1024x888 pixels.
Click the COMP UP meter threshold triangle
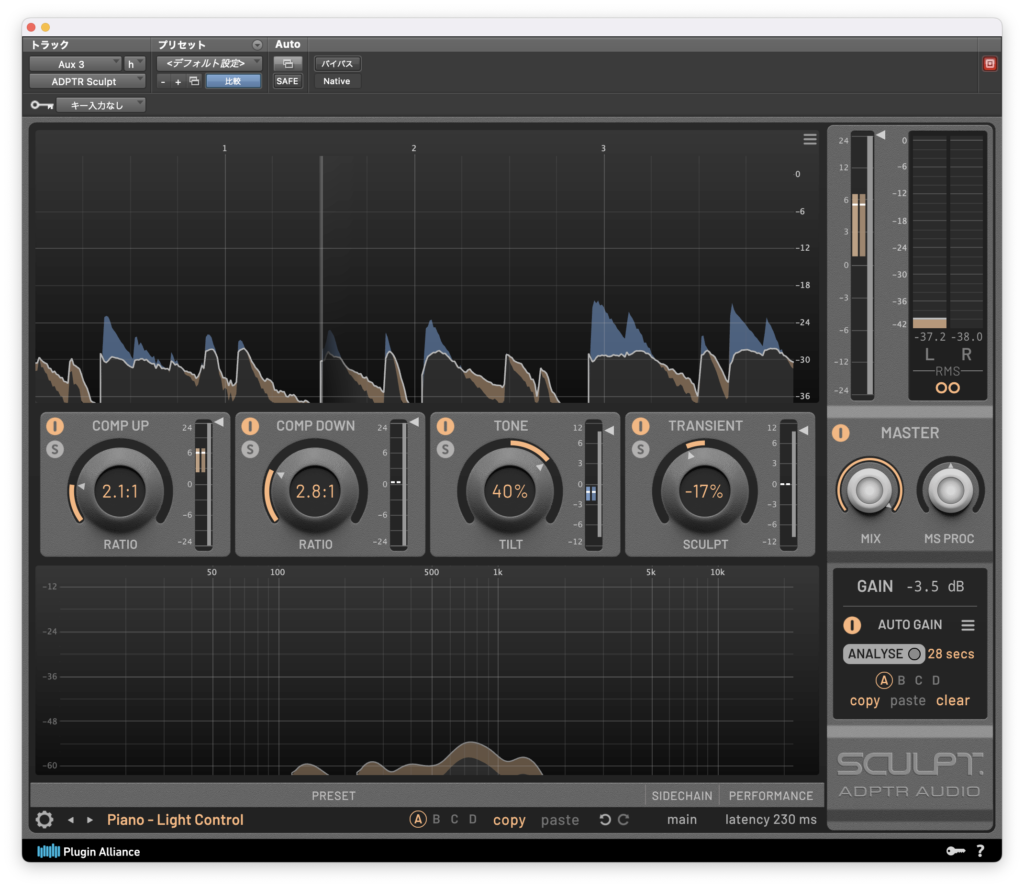(219, 422)
